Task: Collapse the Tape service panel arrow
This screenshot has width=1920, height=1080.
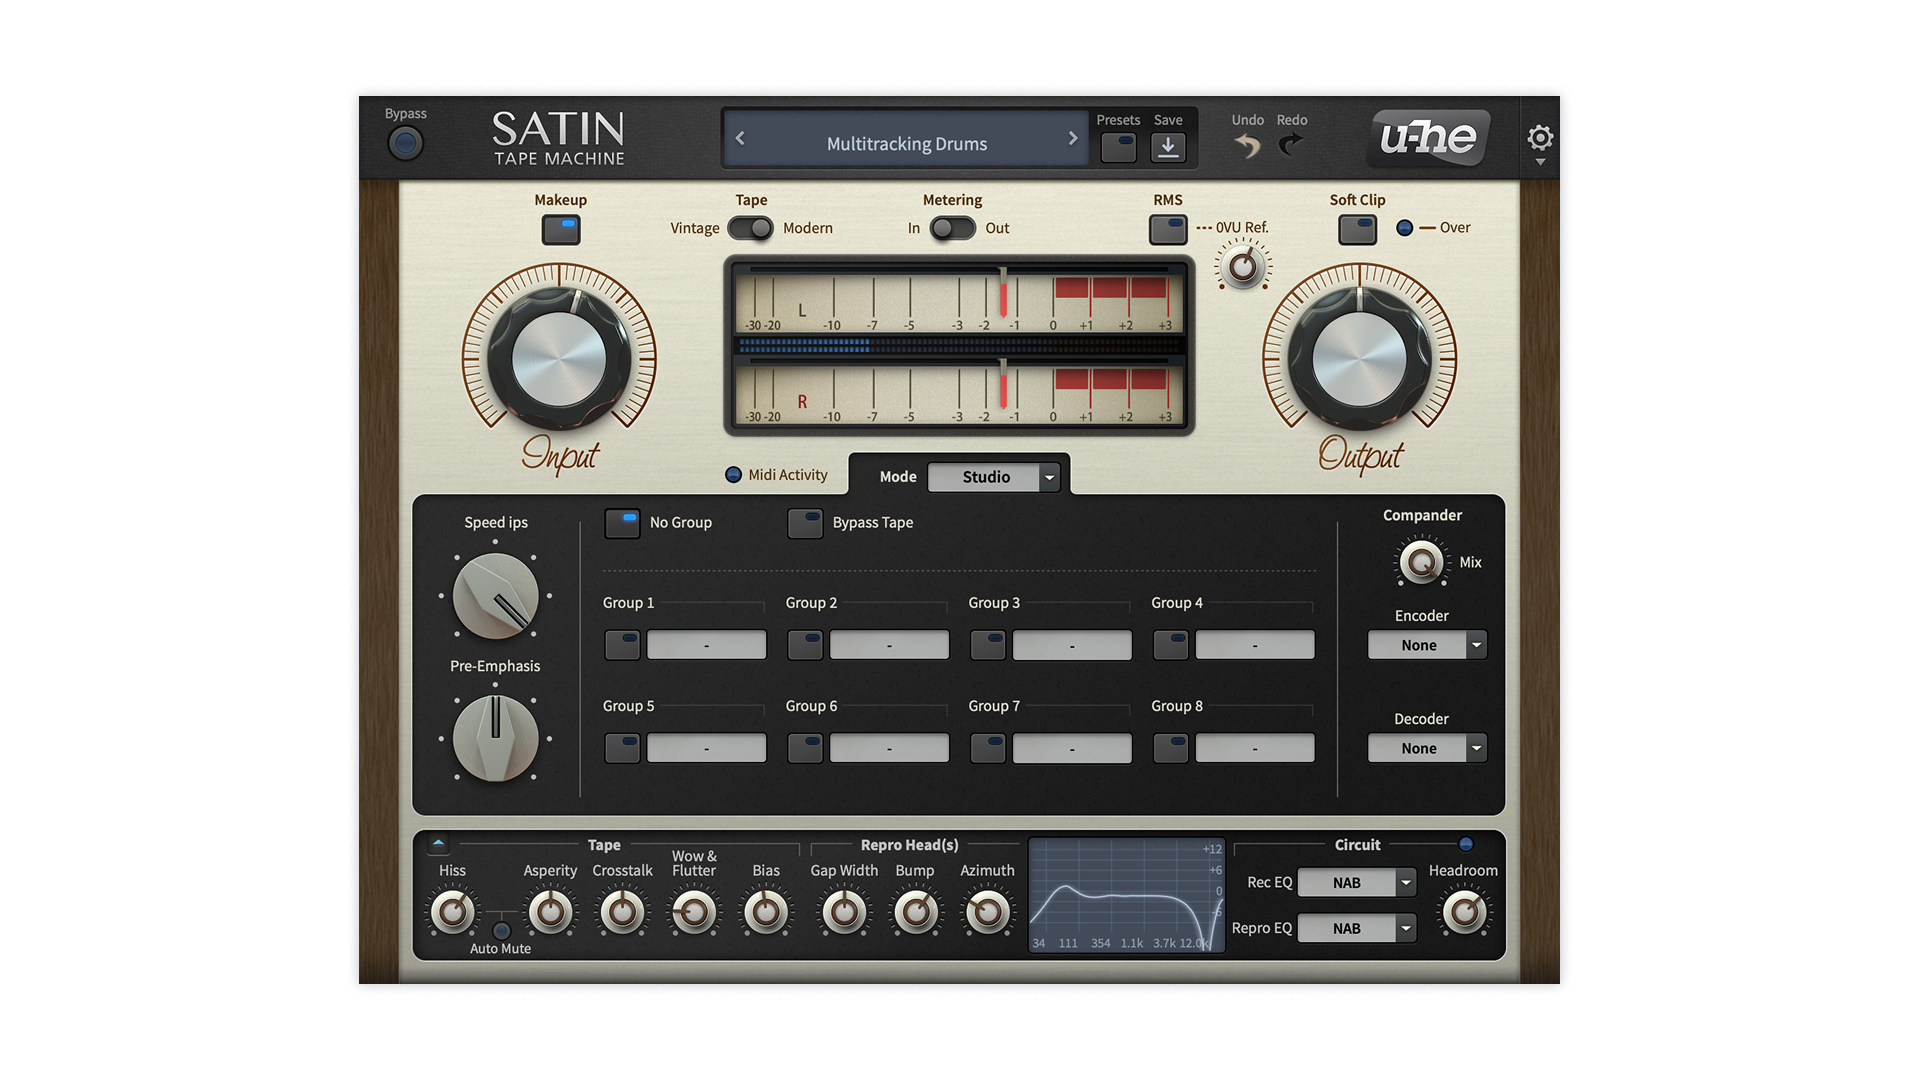Action: pos(438,845)
